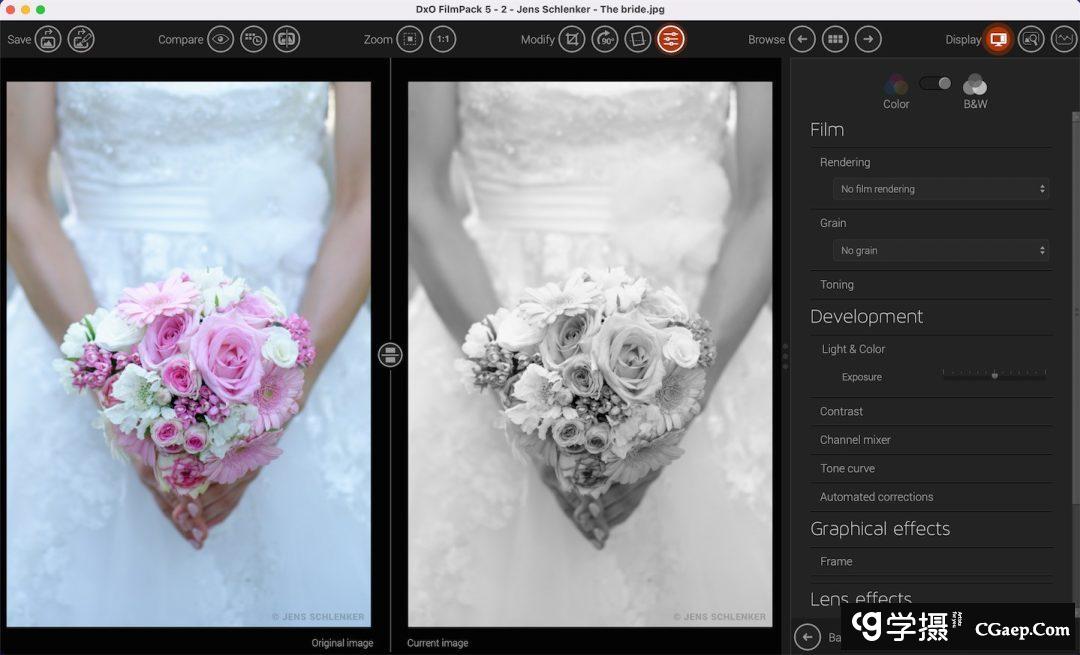Zoom to 1:1 view
The width and height of the screenshot is (1080, 655).
(443, 40)
